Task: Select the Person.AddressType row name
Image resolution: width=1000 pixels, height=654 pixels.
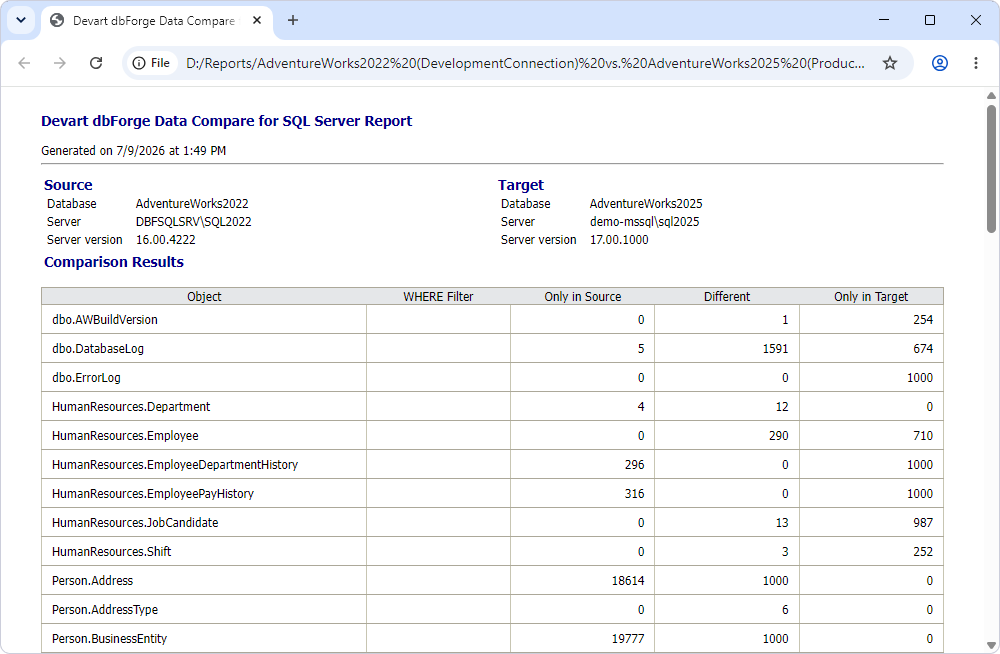Action: coord(105,610)
